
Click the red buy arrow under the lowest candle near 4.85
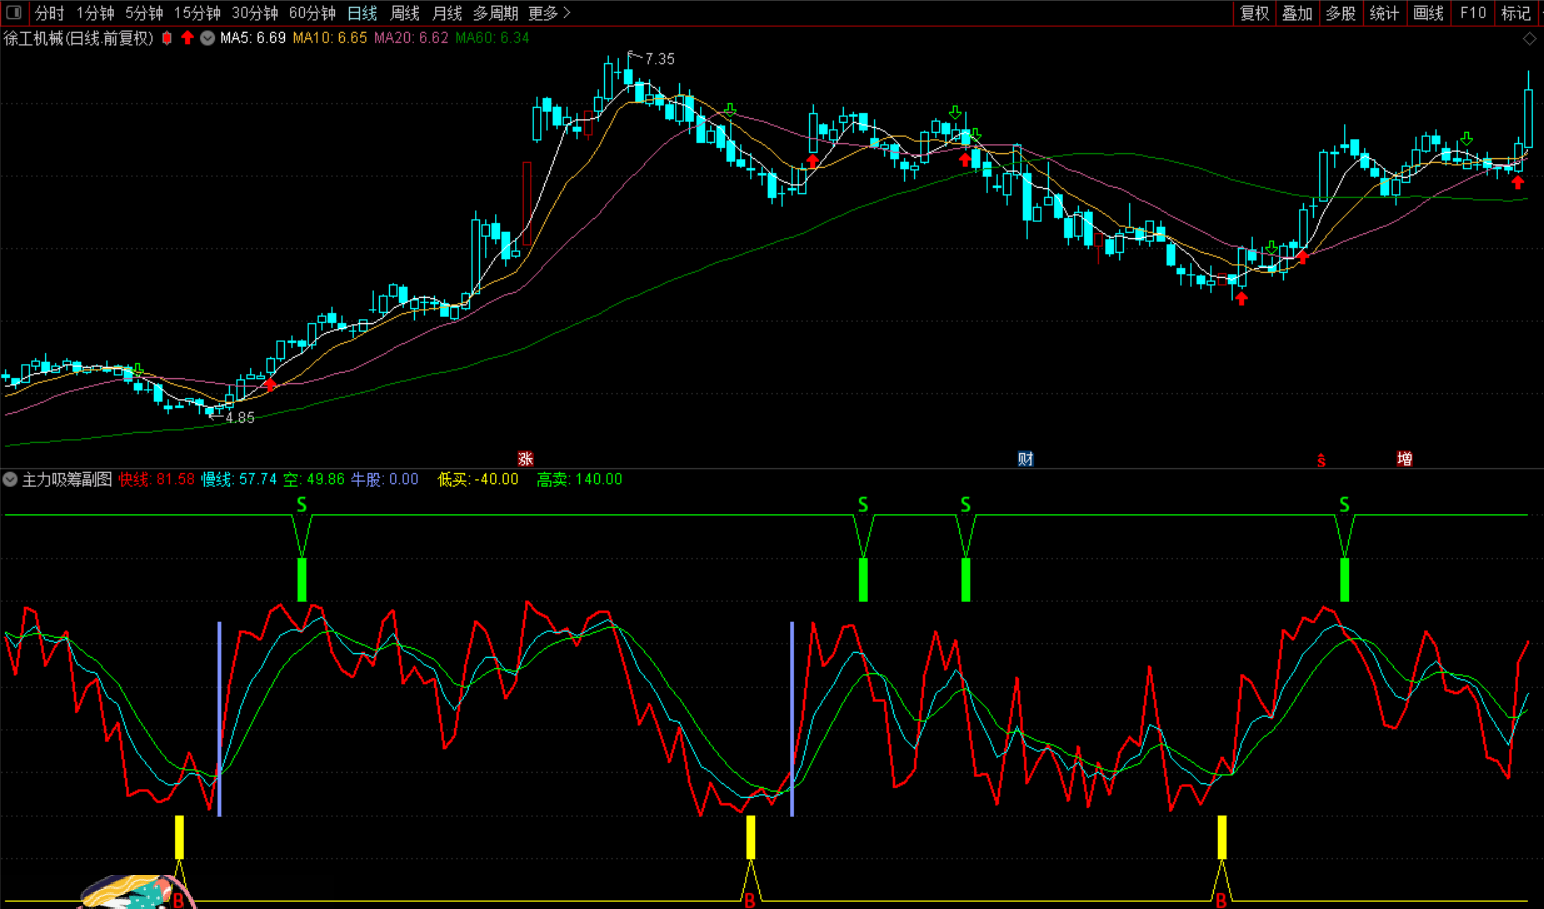coord(270,385)
